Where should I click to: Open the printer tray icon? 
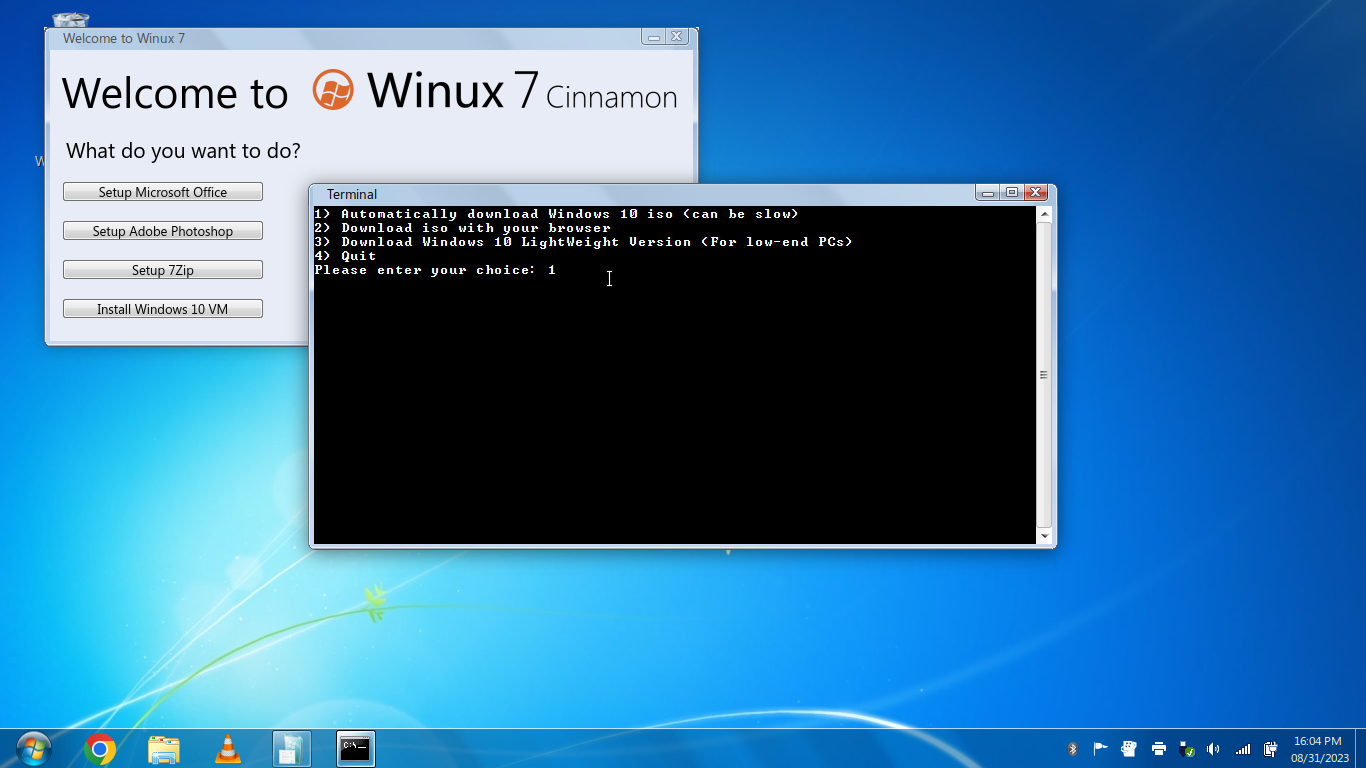pyautogui.click(x=1158, y=749)
